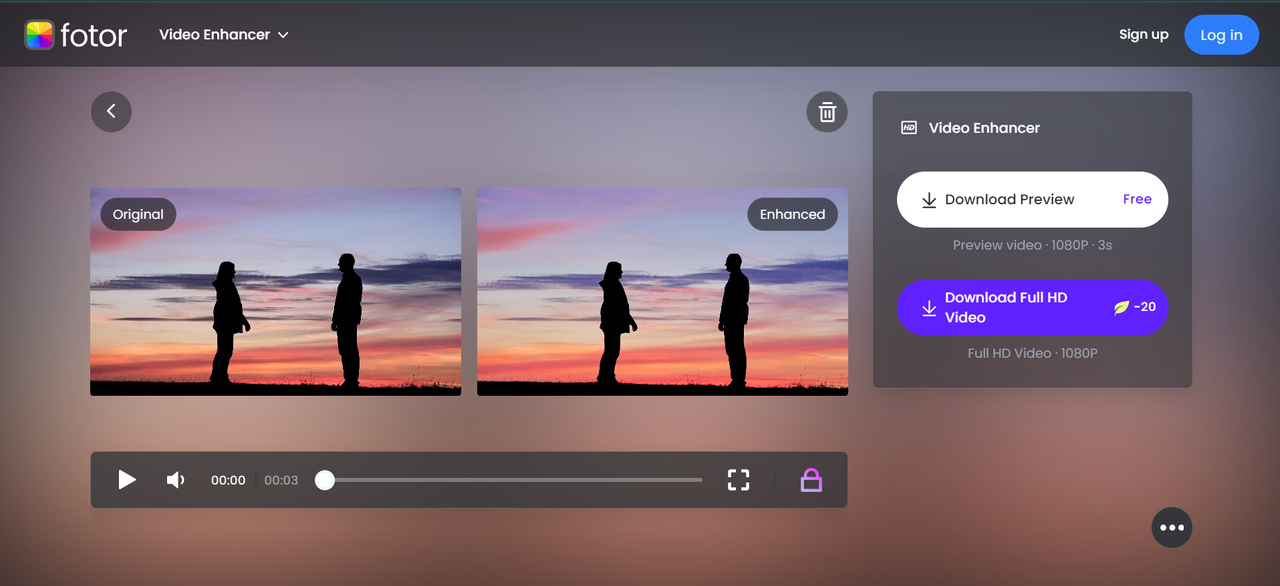Click the video progress slider handle
Viewport: 1280px width, 586px height.
click(x=325, y=480)
